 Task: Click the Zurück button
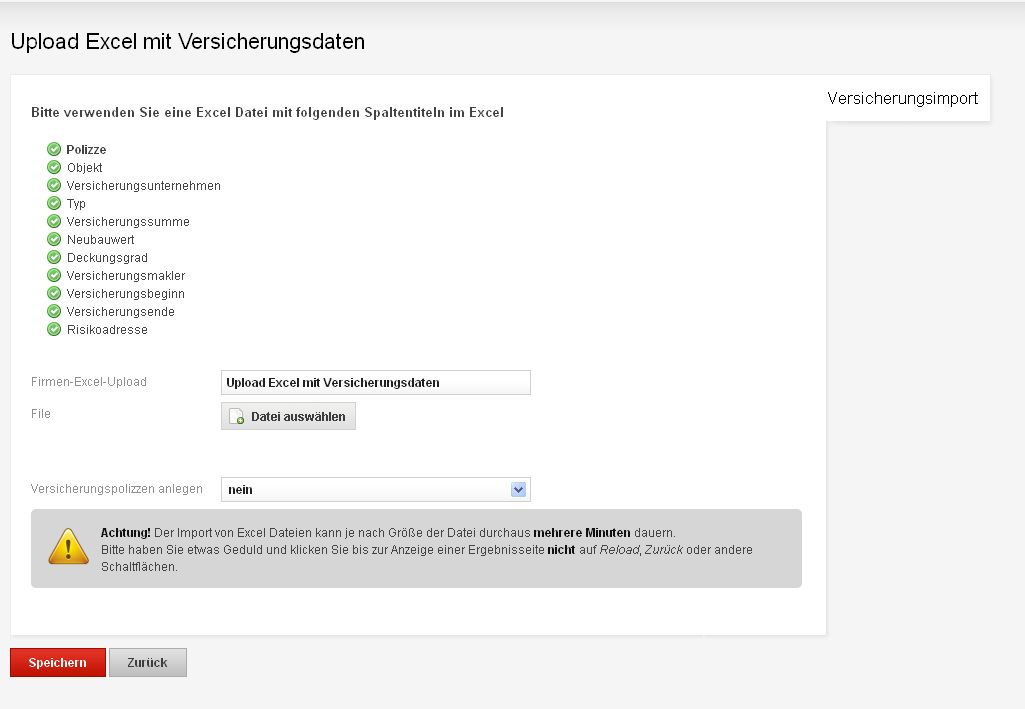coord(147,663)
